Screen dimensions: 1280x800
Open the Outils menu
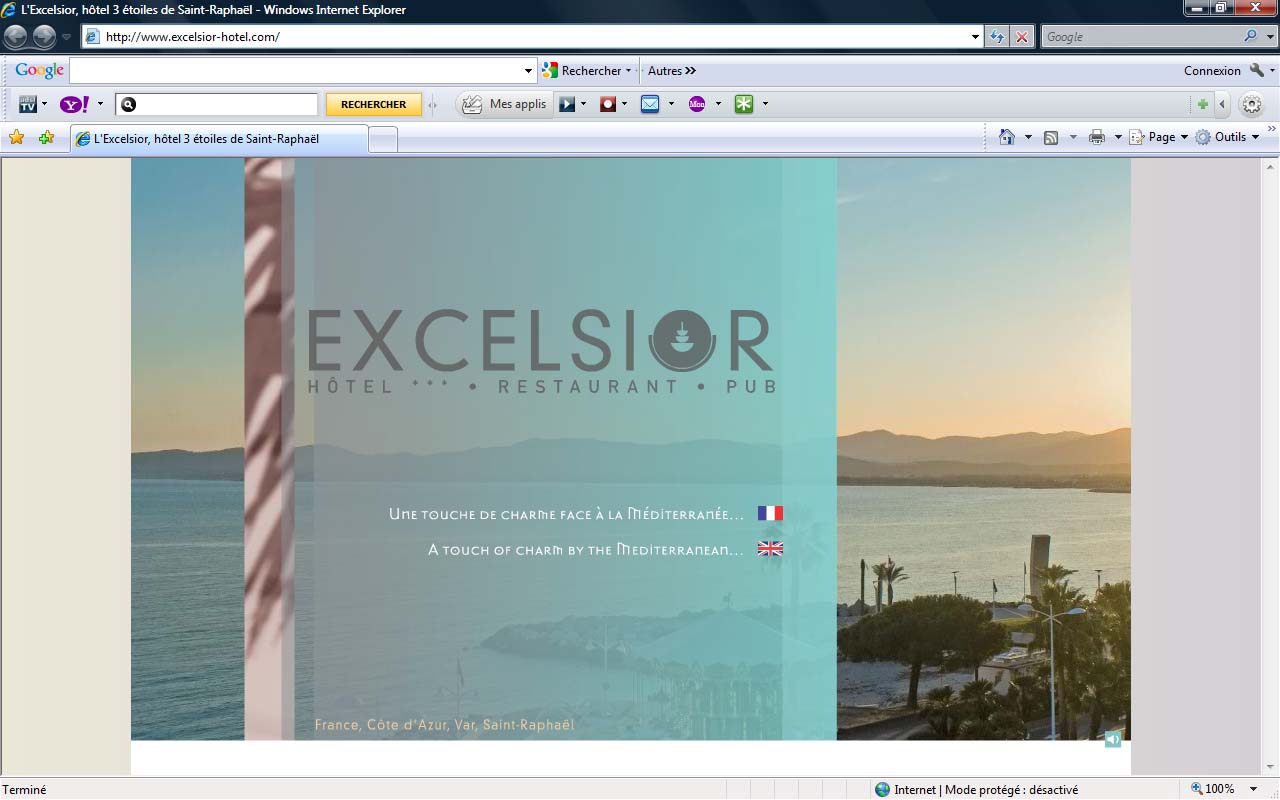coord(1228,137)
